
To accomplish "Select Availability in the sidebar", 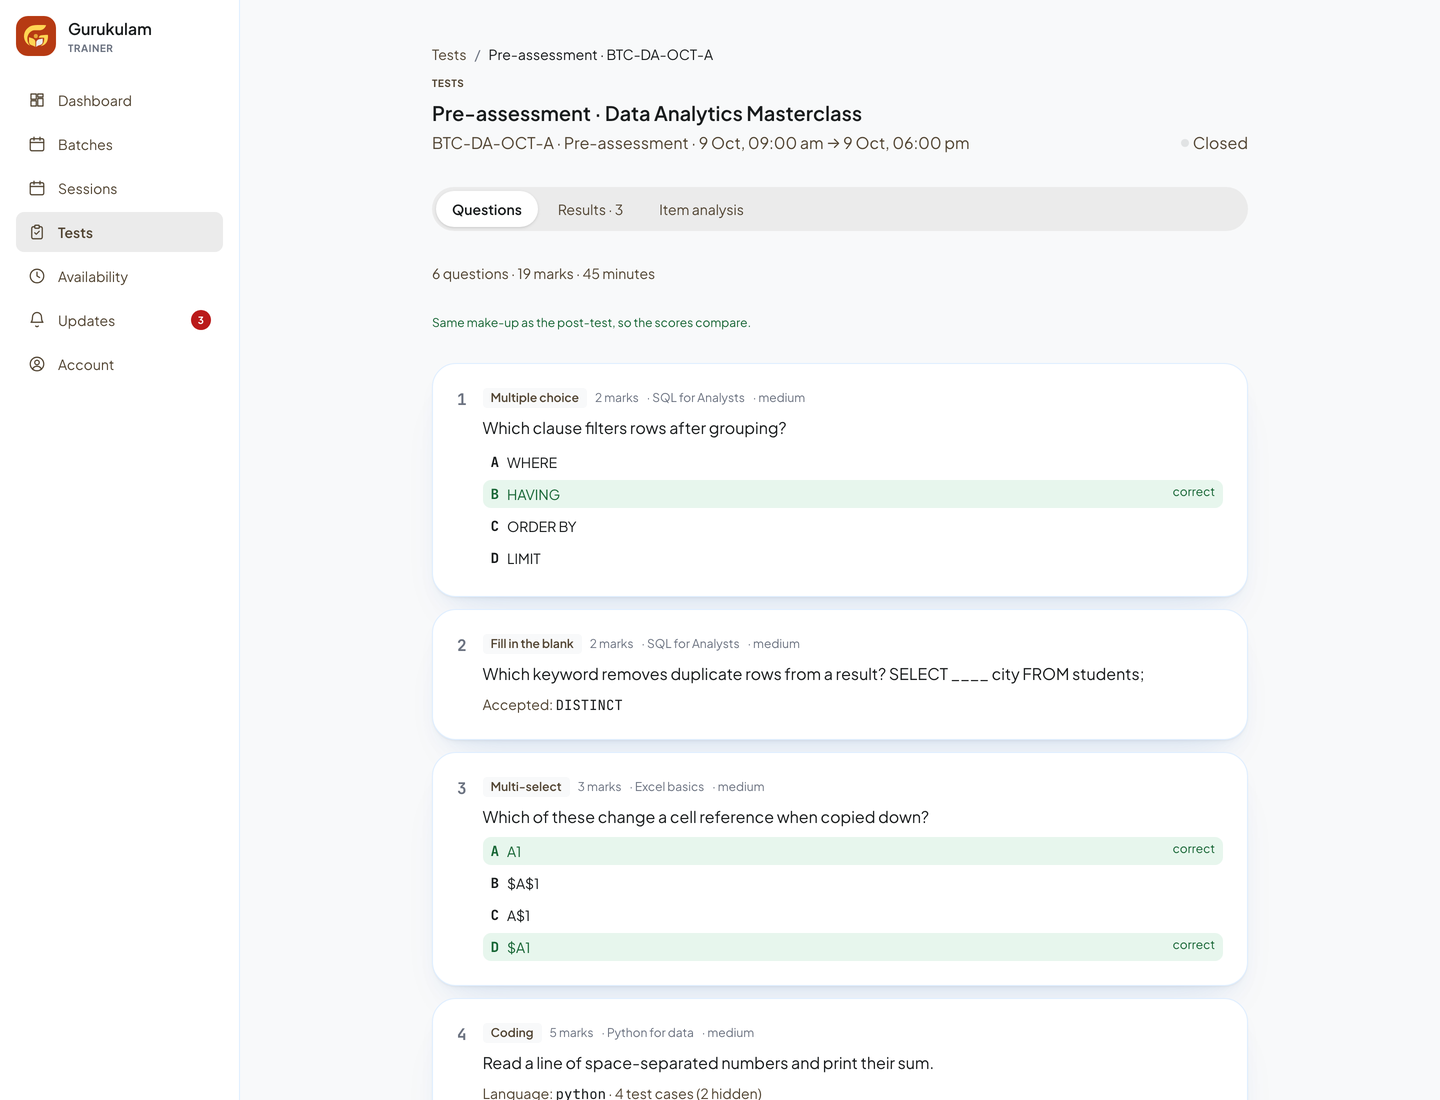I will tap(119, 276).
